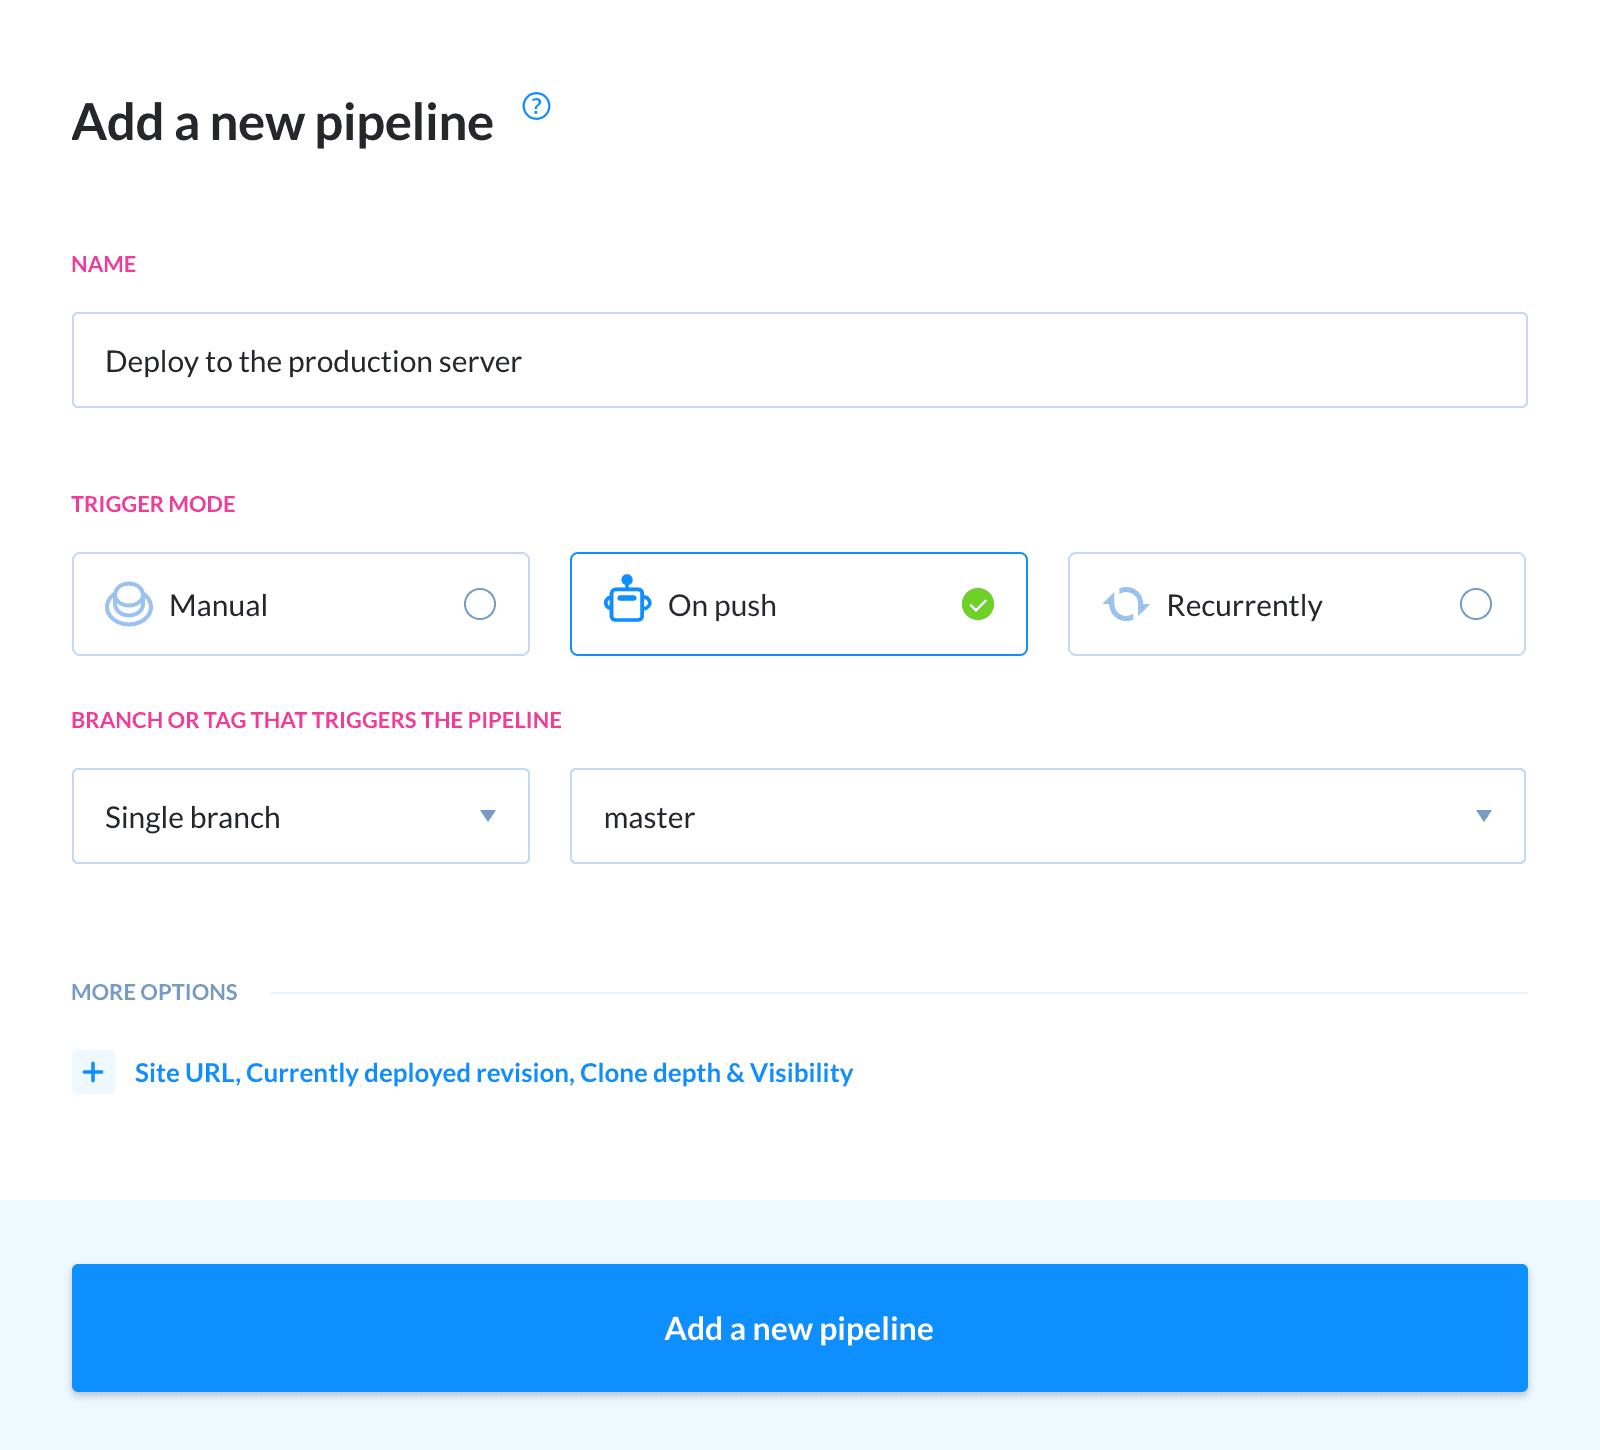Select the Recurrently radio button
1600x1450 pixels.
click(x=1476, y=604)
